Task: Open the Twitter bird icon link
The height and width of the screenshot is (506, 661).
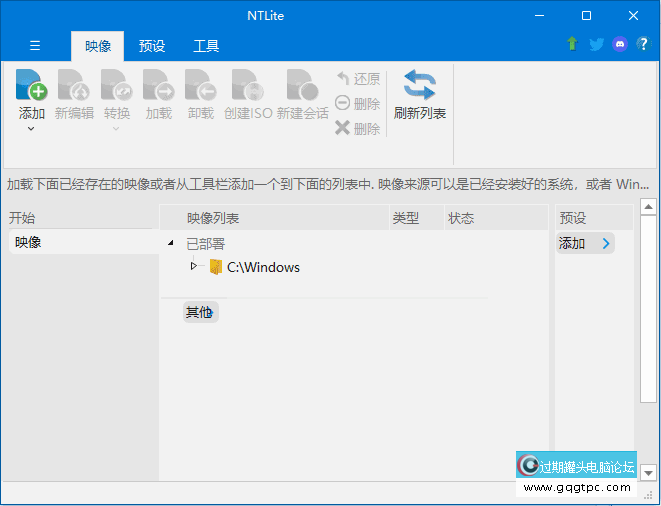Action: click(x=596, y=45)
